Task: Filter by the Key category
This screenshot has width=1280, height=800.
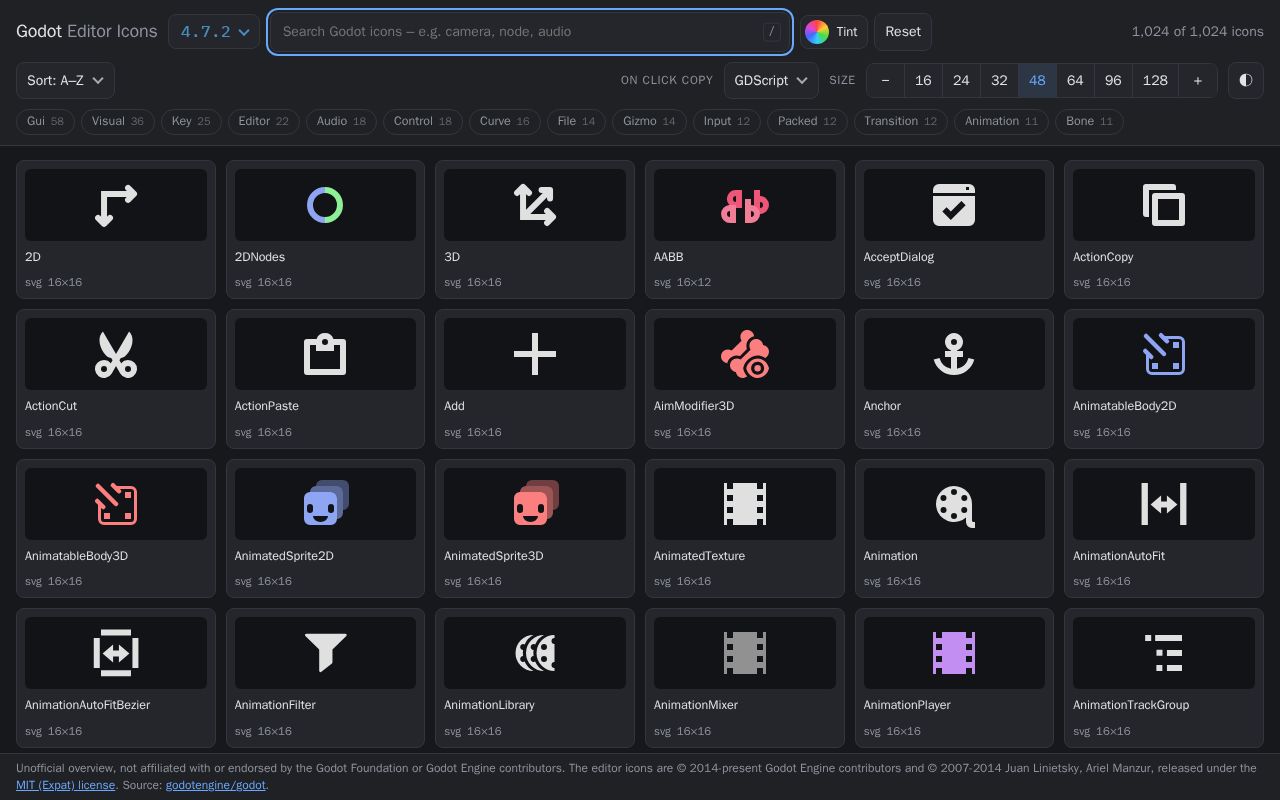Action: [x=191, y=121]
